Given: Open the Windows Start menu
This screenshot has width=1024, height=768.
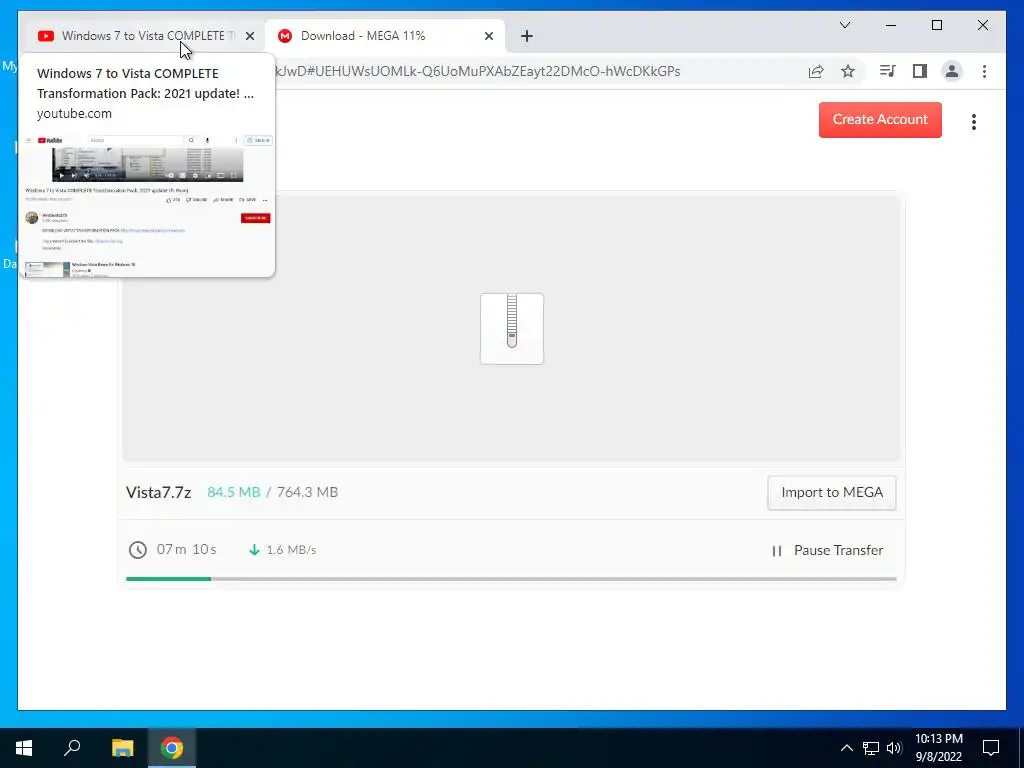Looking at the screenshot, I should pyautogui.click(x=24, y=748).
